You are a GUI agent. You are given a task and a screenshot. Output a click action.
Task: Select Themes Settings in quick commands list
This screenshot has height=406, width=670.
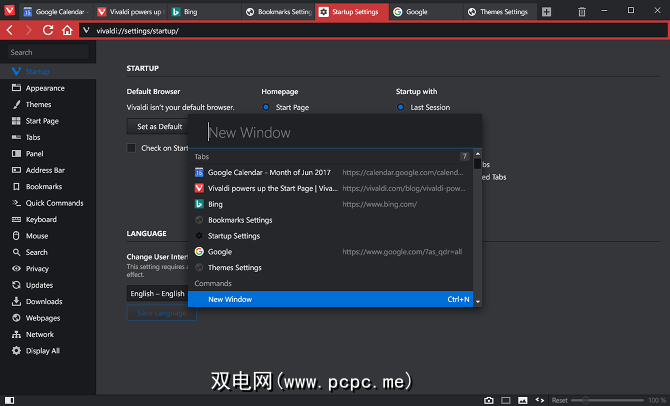tap(330, 268)
